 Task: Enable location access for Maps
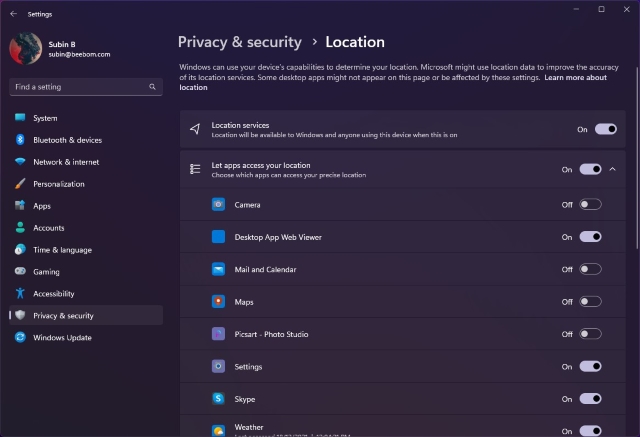coord(590,302)
